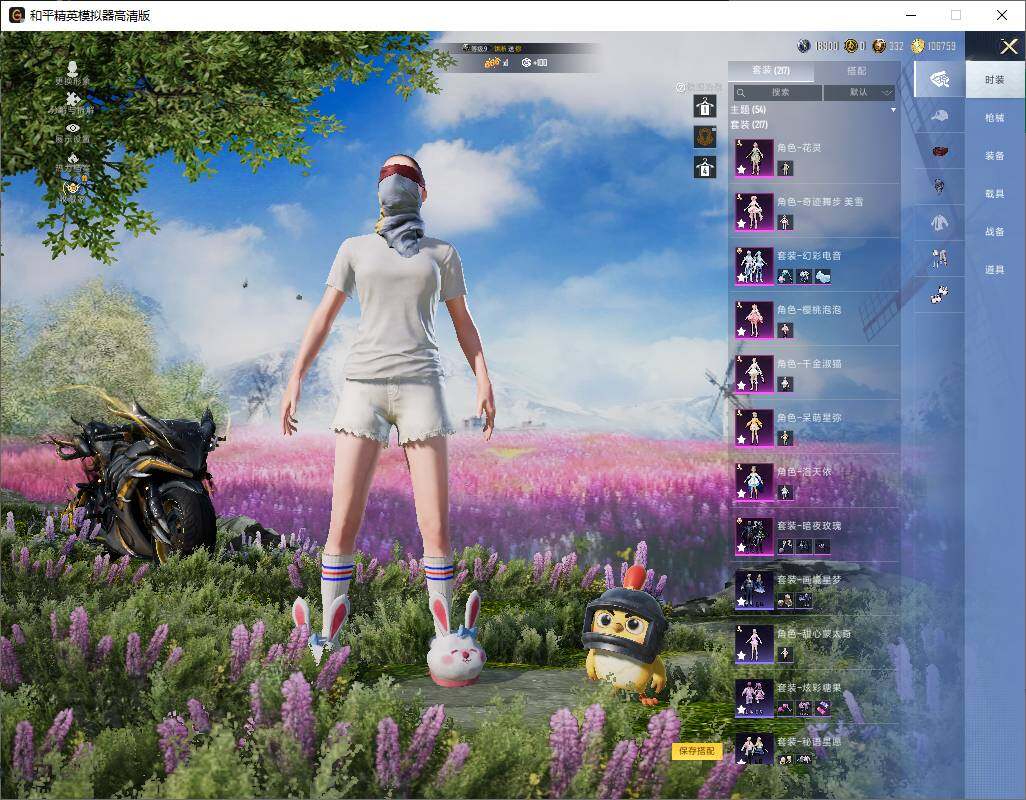Select the cap headwear category icon
Screen dimensions: 1026x800
(x=940, y=116)
